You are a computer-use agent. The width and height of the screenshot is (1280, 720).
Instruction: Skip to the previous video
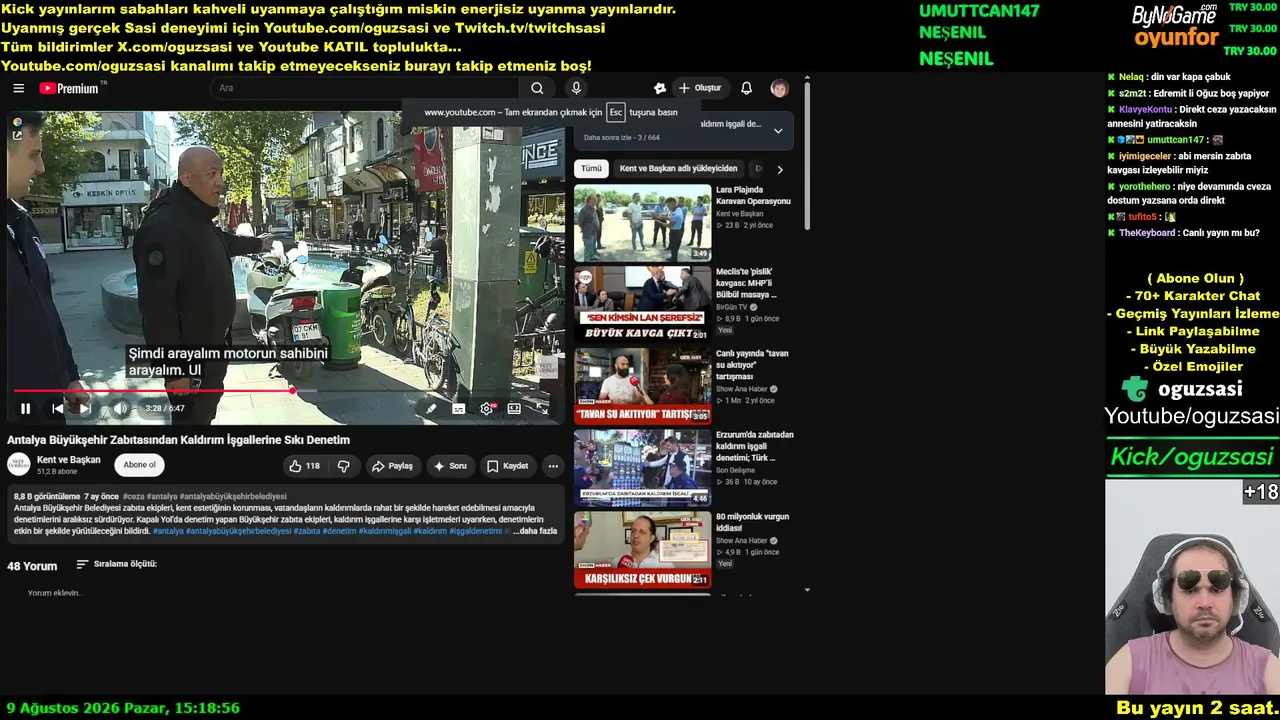[58, 408]
